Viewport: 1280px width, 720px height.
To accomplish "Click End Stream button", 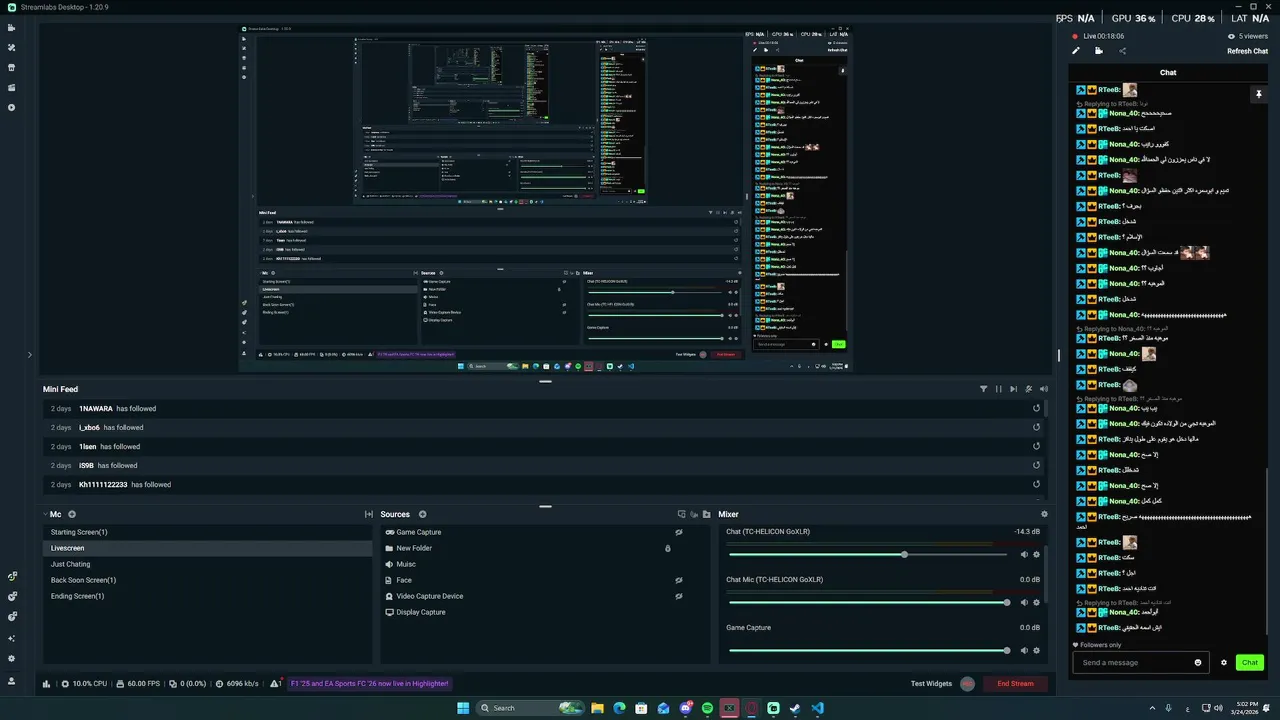I will click(x=1015, y=684).
